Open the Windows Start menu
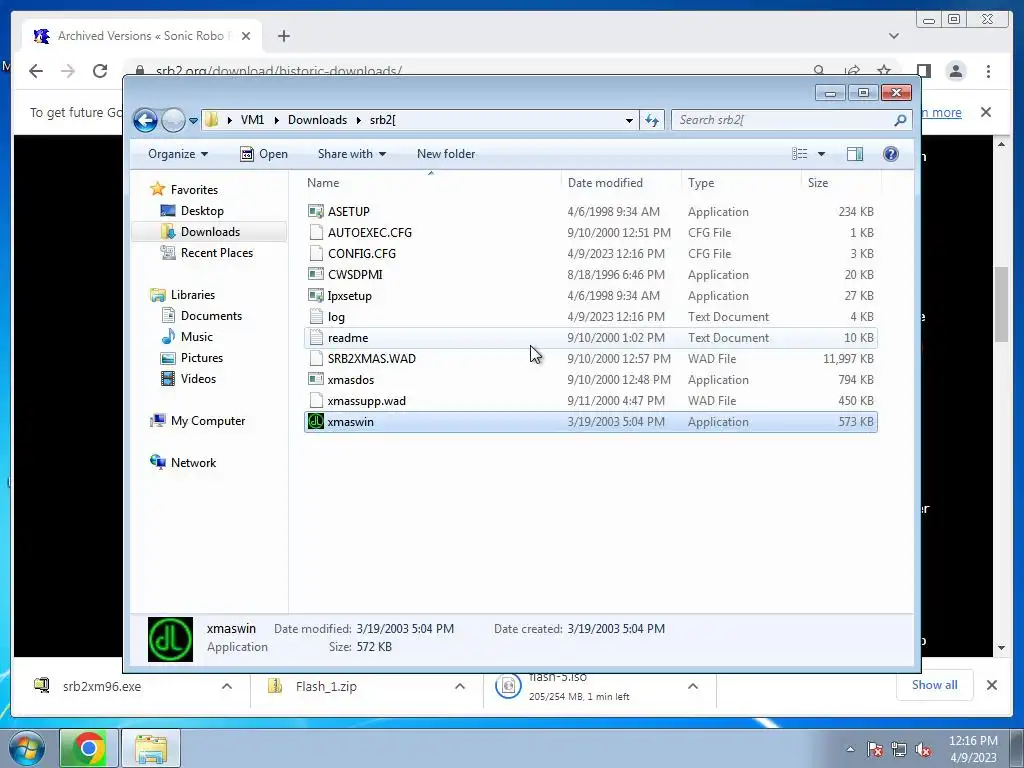Screen dimensions: 1024x768 pyautogui.click(x=25, y=748)
